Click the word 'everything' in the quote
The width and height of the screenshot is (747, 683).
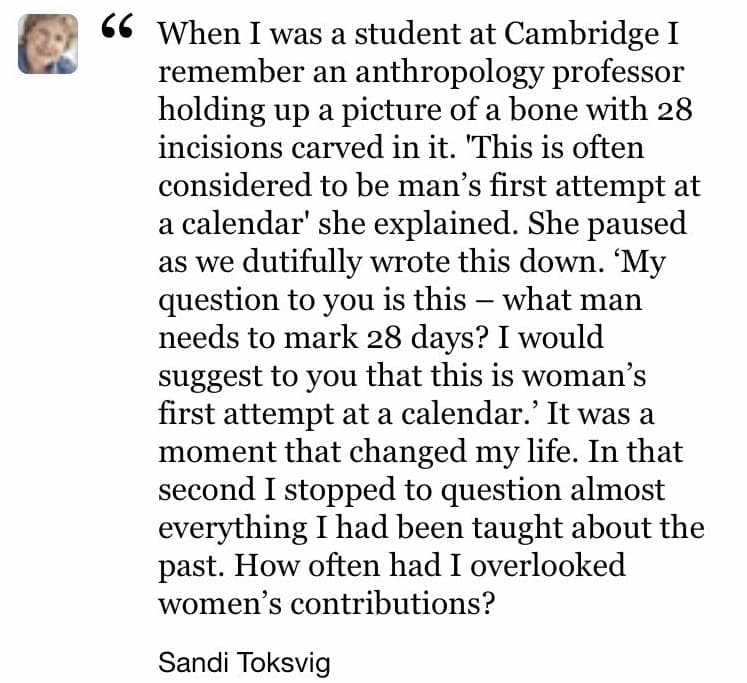point(232,528)
